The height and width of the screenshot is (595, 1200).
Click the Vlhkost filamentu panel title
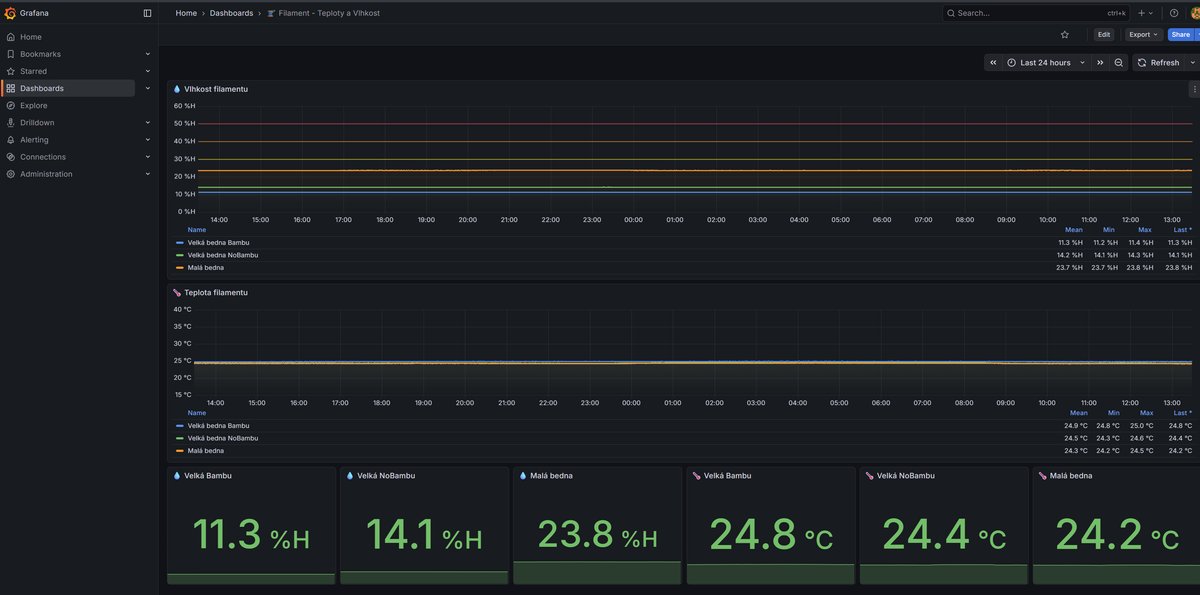[x=216, y=89]
